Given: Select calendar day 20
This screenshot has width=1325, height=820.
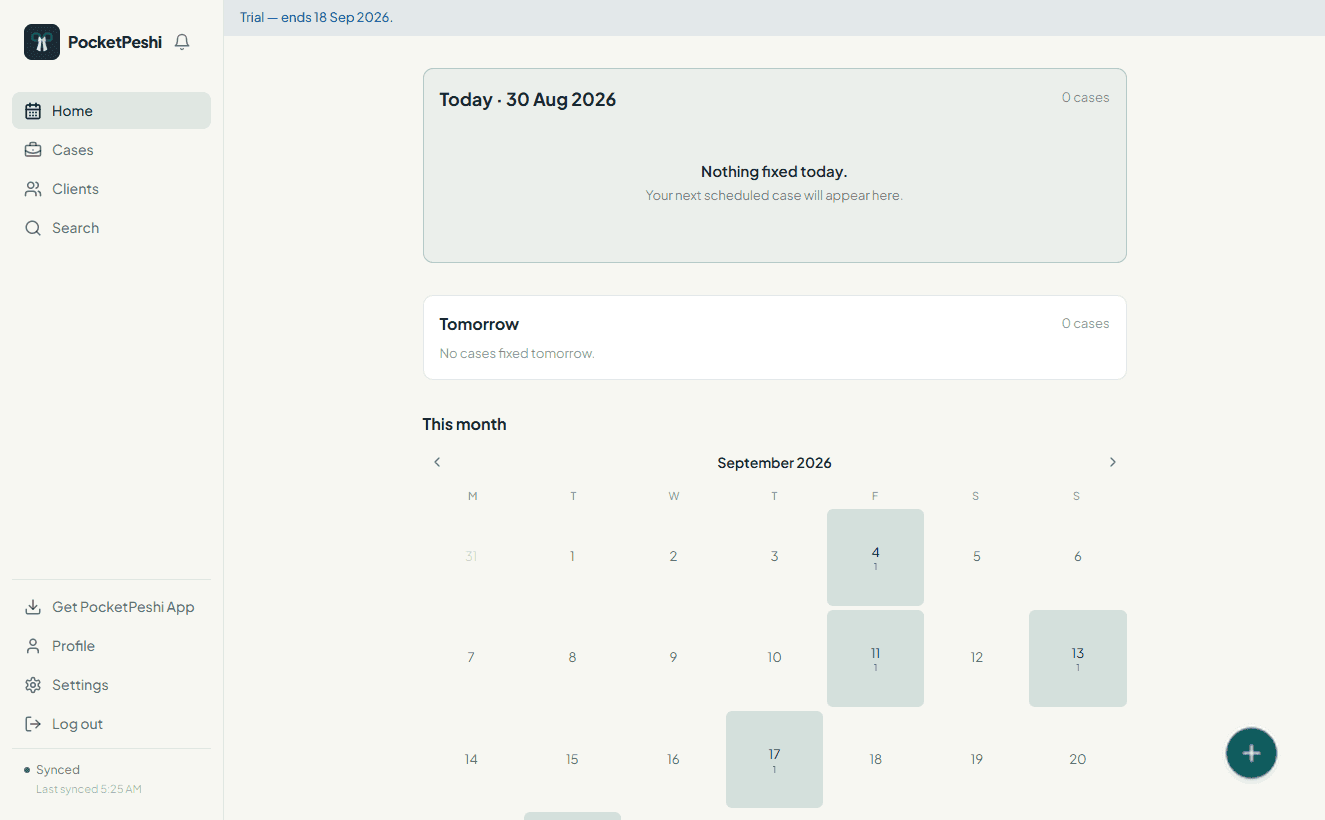Looking at the screenshot, I should coord(1078,759).
